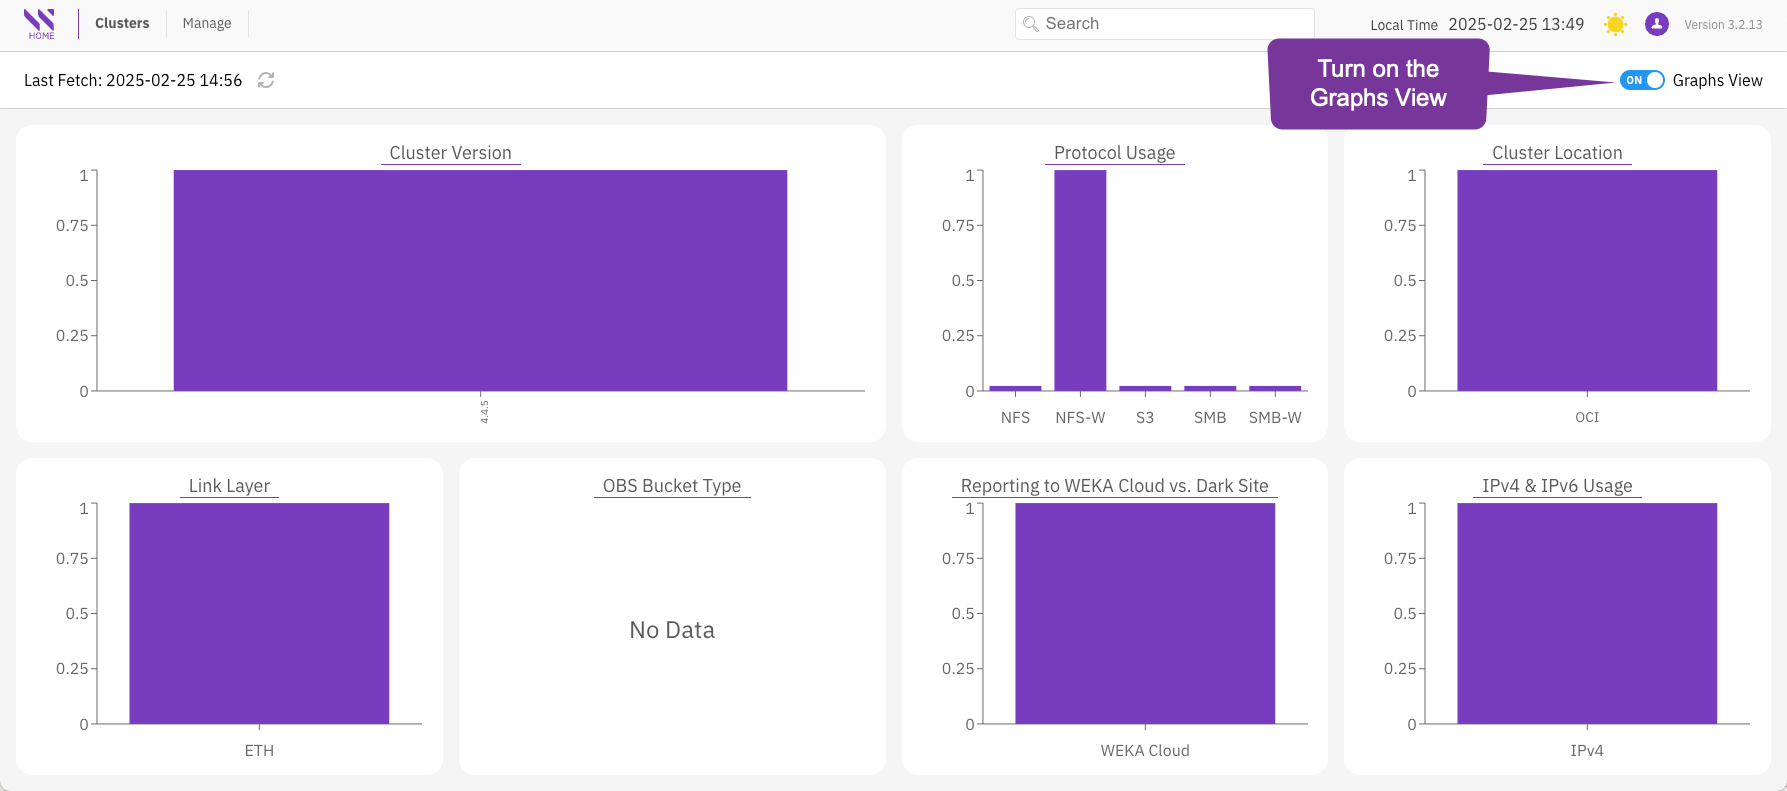Refresh the last fetch data

coord(266,80)
